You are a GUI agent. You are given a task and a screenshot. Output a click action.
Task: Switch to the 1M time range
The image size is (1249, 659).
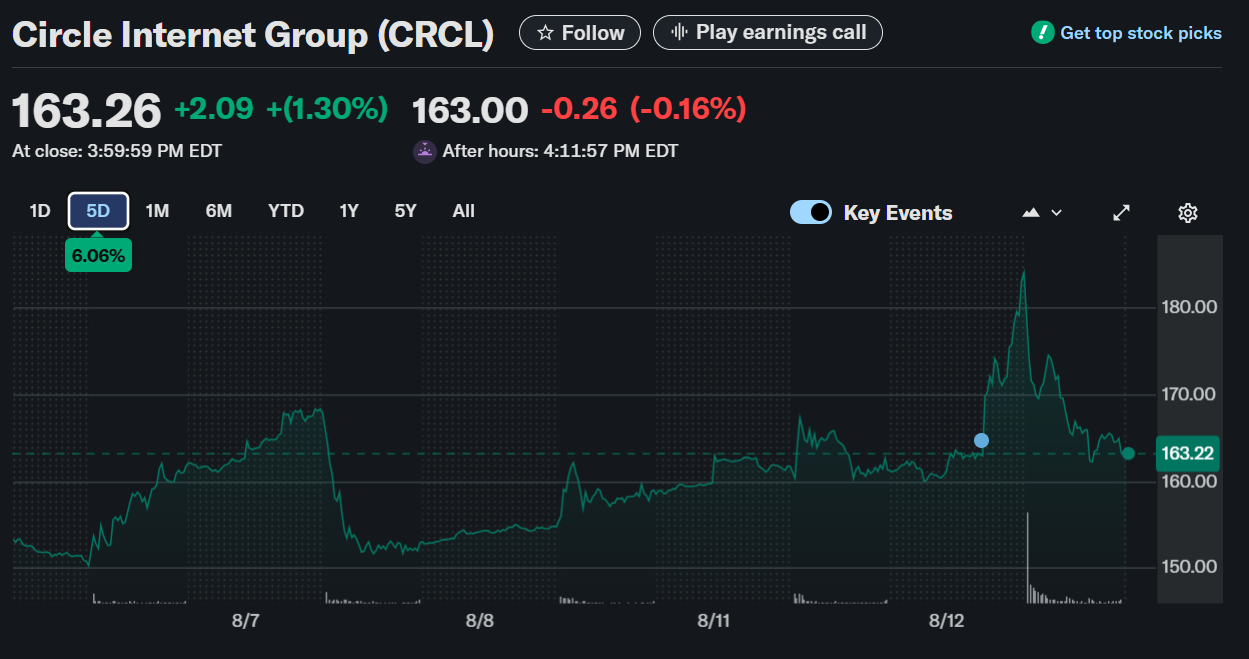point(157,211)
